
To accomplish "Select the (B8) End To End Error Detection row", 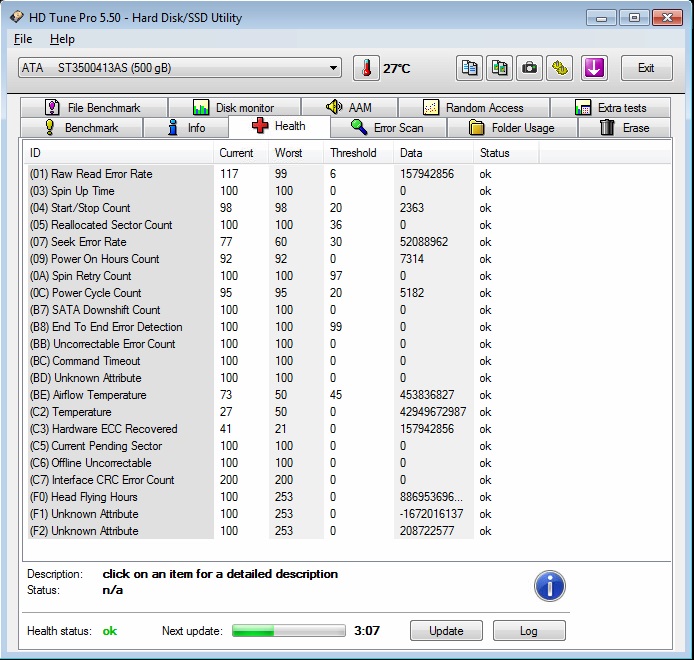I will click(x=283, y=327).
